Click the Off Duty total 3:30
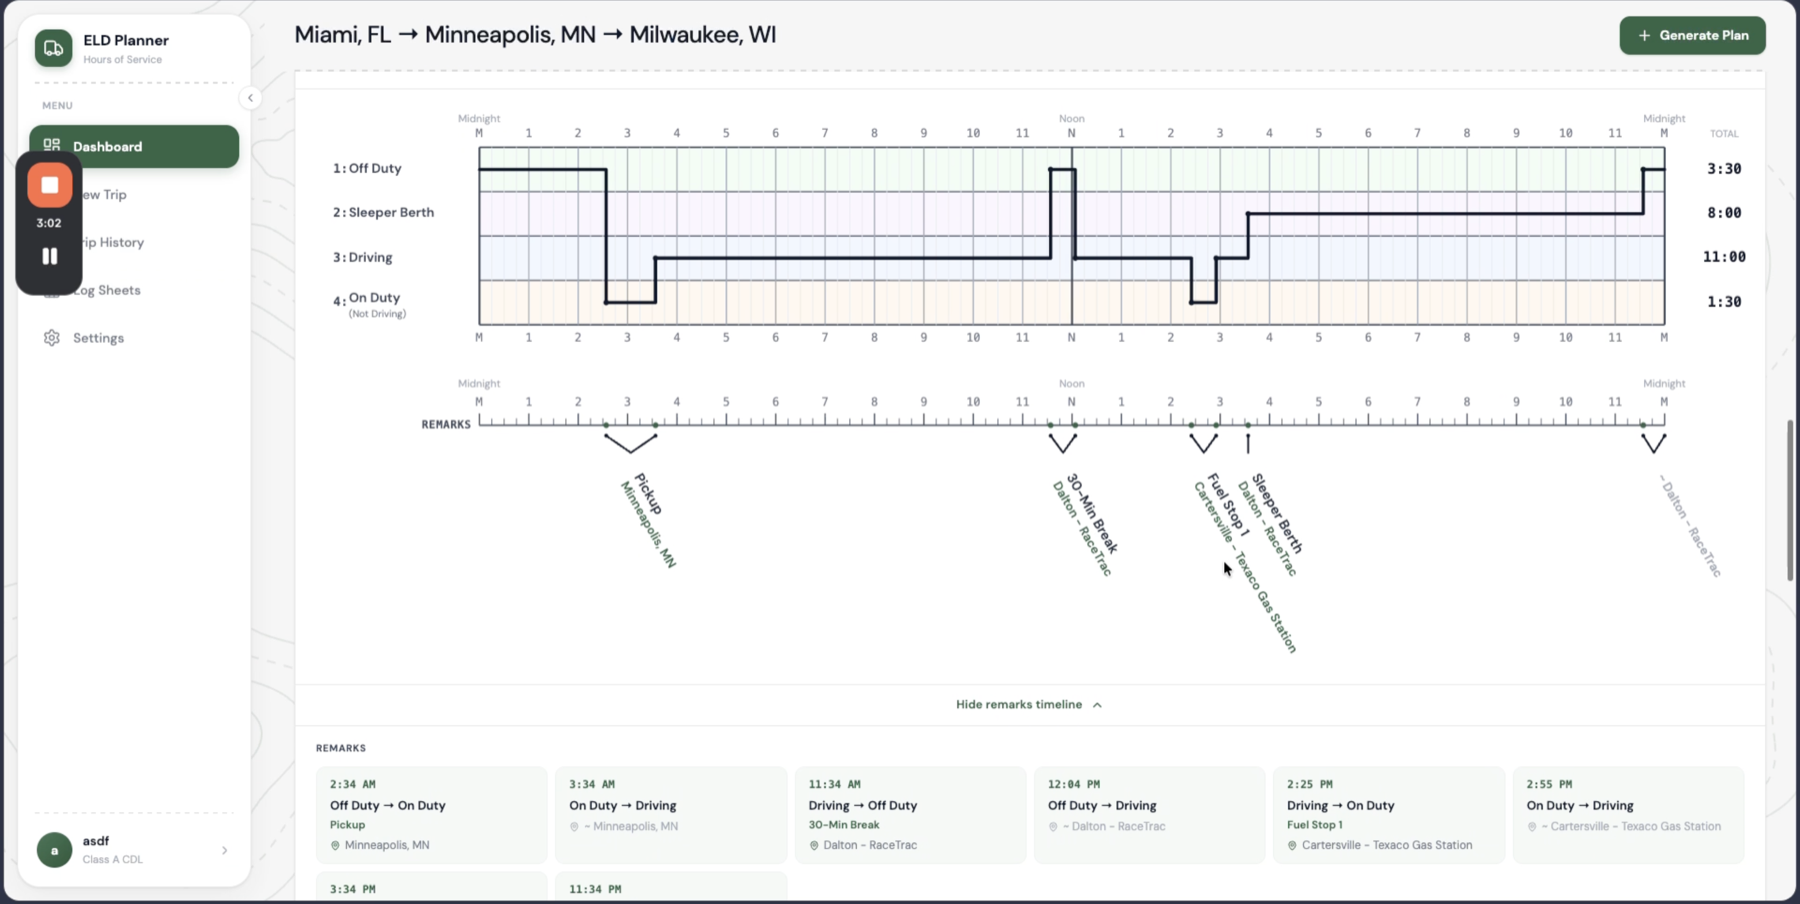This screenshot has width=1800, height=904. pyautogui.click(x=1724, y=169)
